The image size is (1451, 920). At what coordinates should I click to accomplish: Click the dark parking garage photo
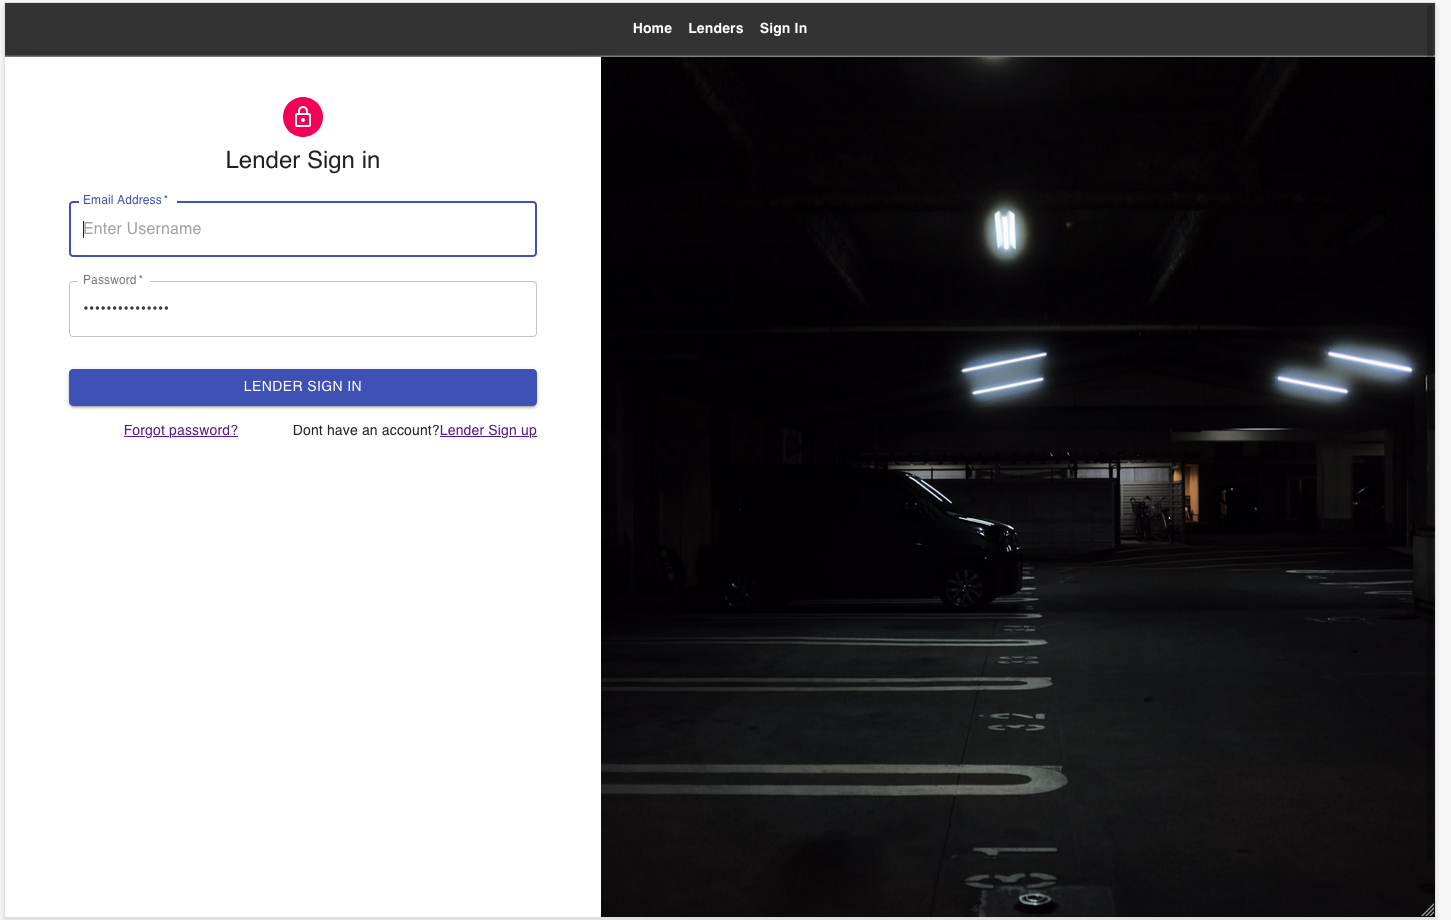[x=1018, y=487]
